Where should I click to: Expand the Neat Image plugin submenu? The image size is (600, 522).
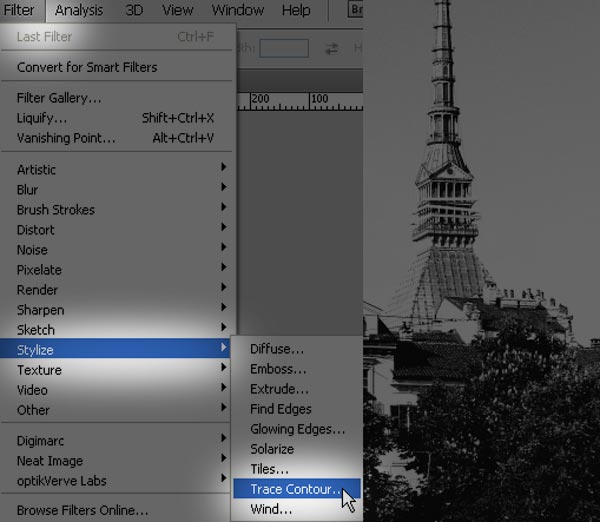(116, 461)
